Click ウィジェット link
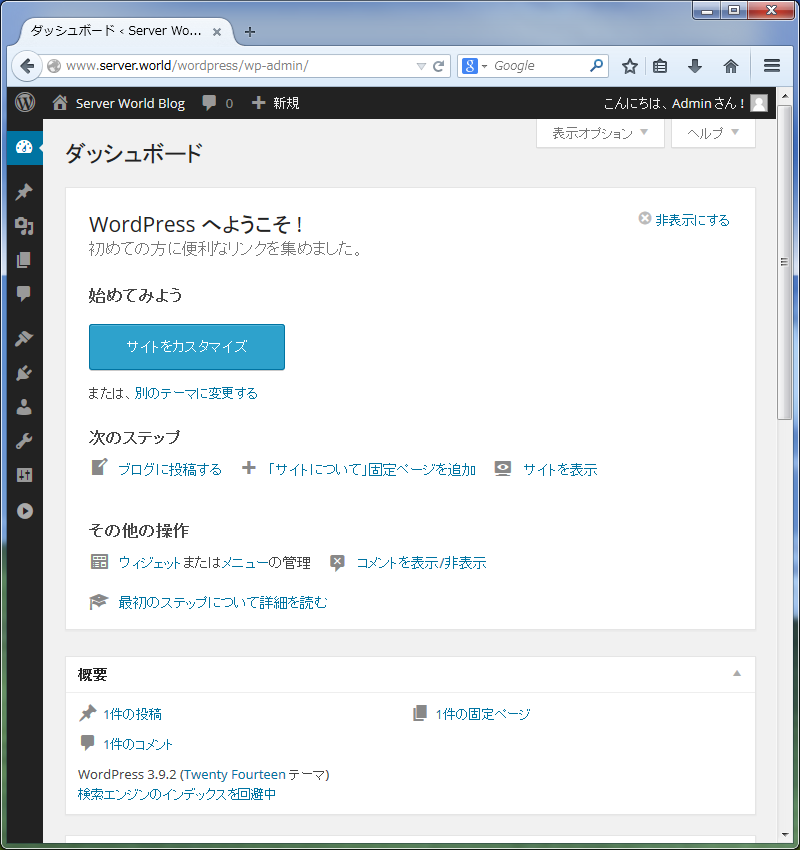 (x=149, y=563)
